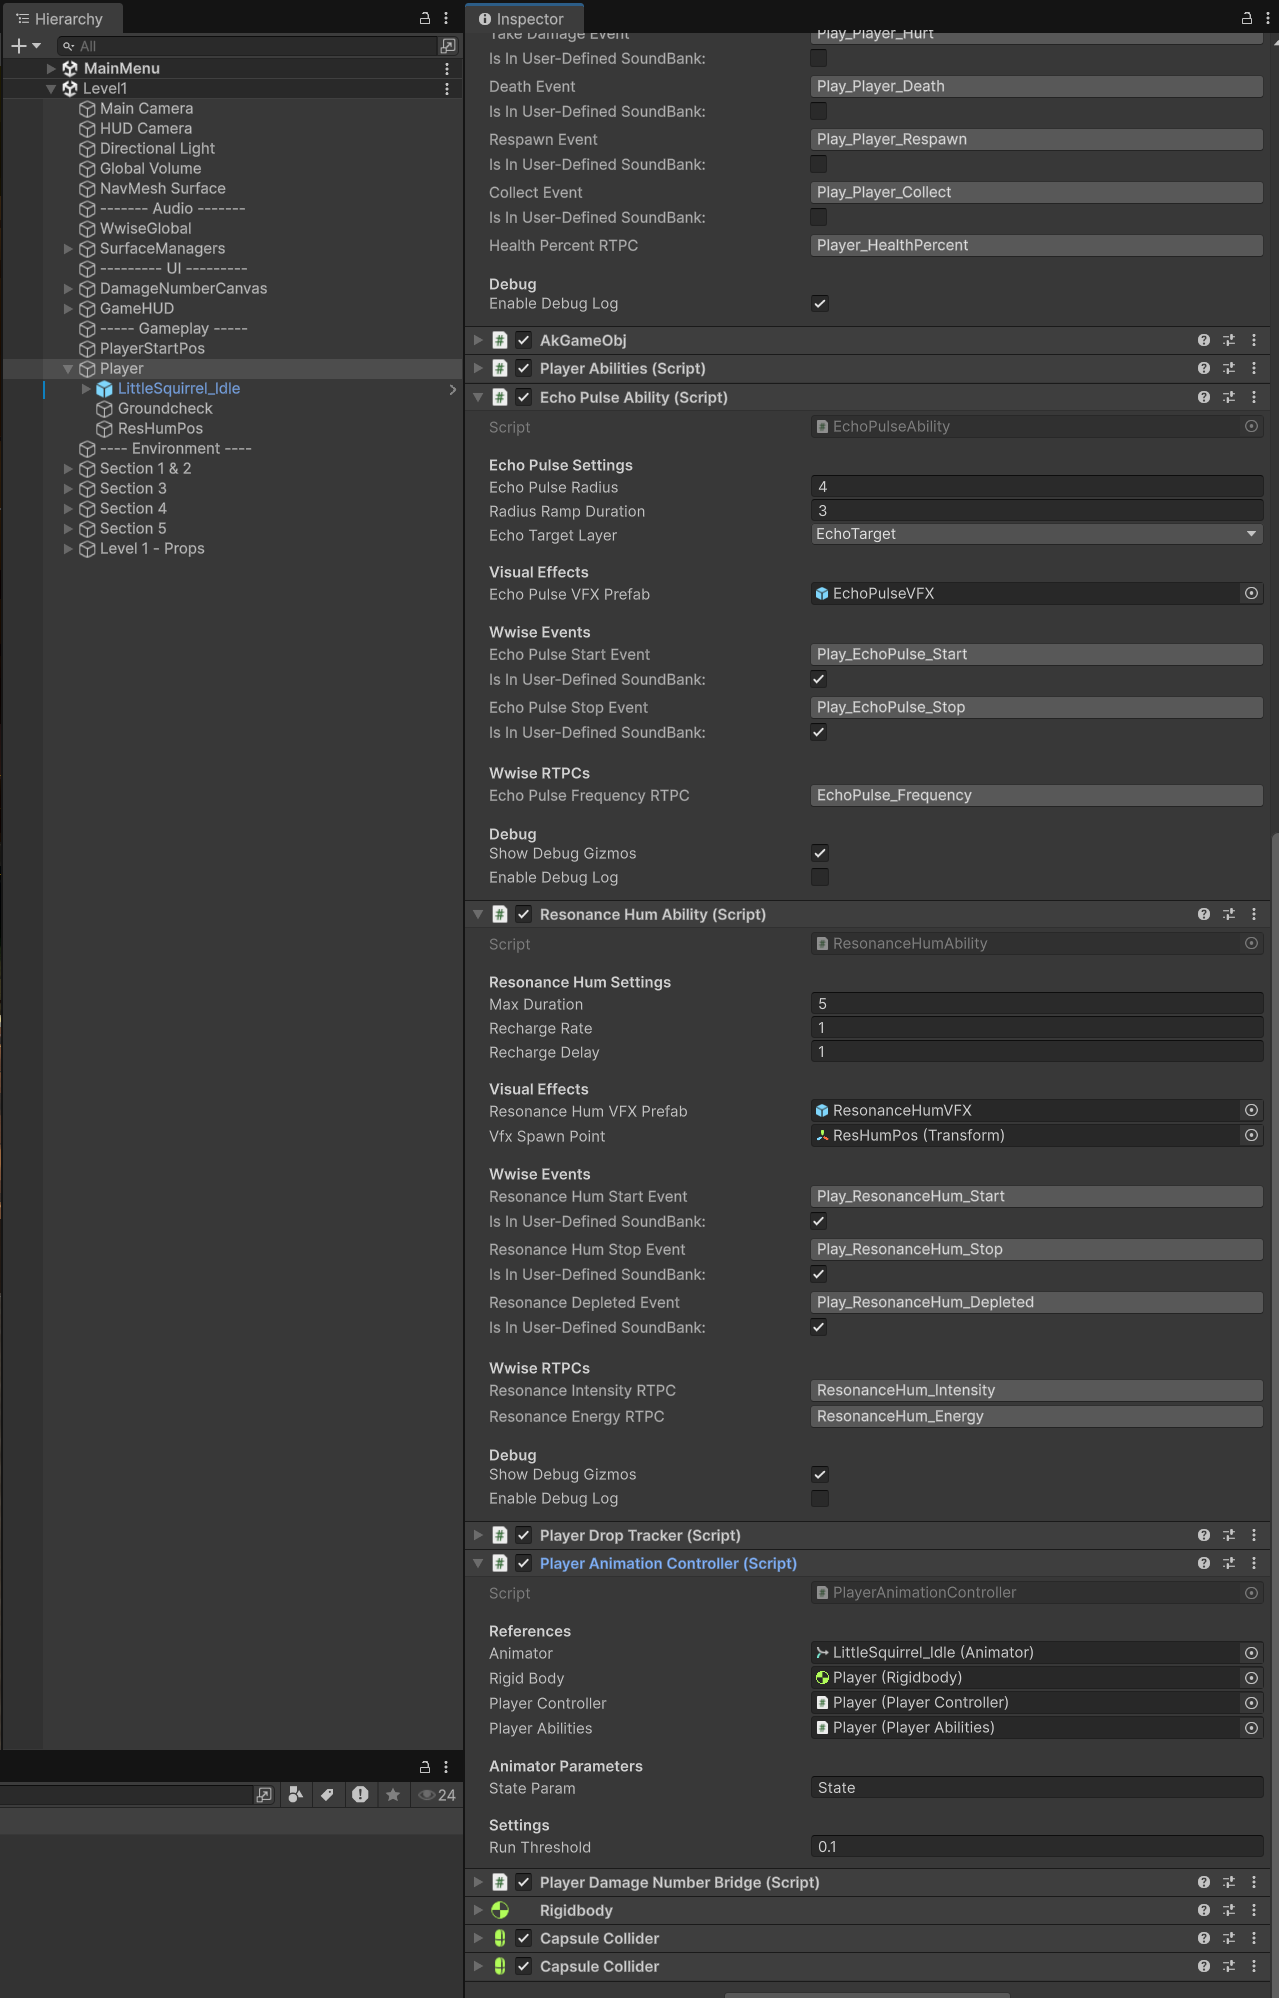
Task: Expand Section 1 & 2 group
Action: coord(68,468)
